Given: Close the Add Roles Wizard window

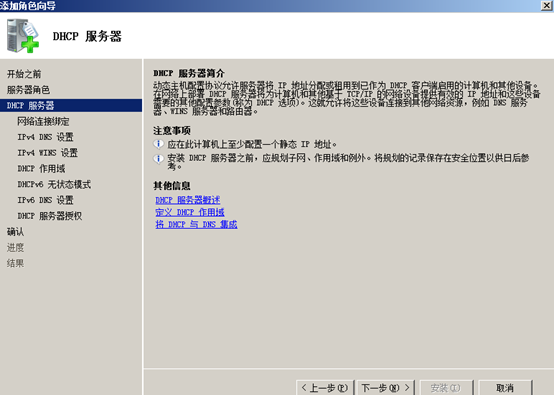Looking at the screenshot, I should pyautogui.click(x=547, y=5).
